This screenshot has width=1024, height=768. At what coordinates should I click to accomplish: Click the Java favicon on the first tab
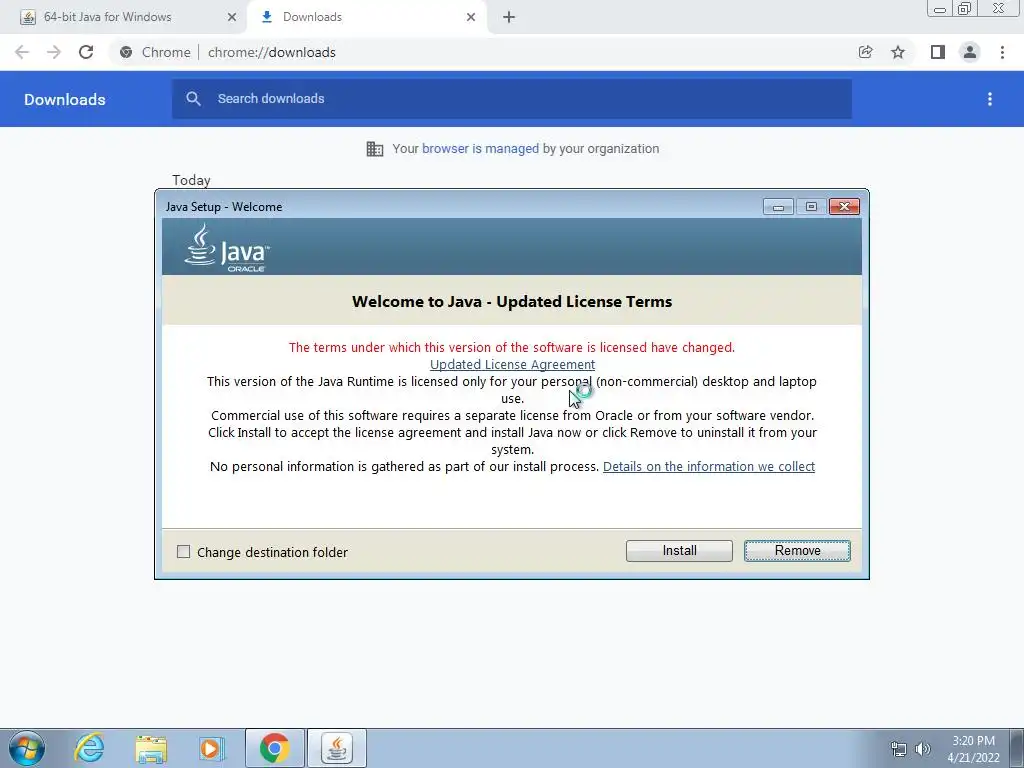click(27, 18)
